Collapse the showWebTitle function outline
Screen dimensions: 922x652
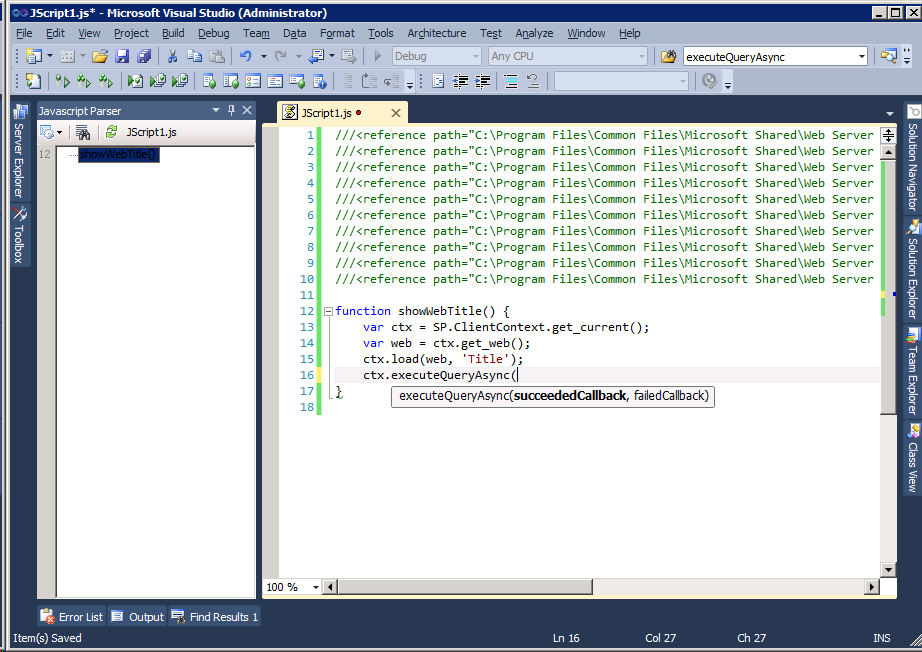329,311
